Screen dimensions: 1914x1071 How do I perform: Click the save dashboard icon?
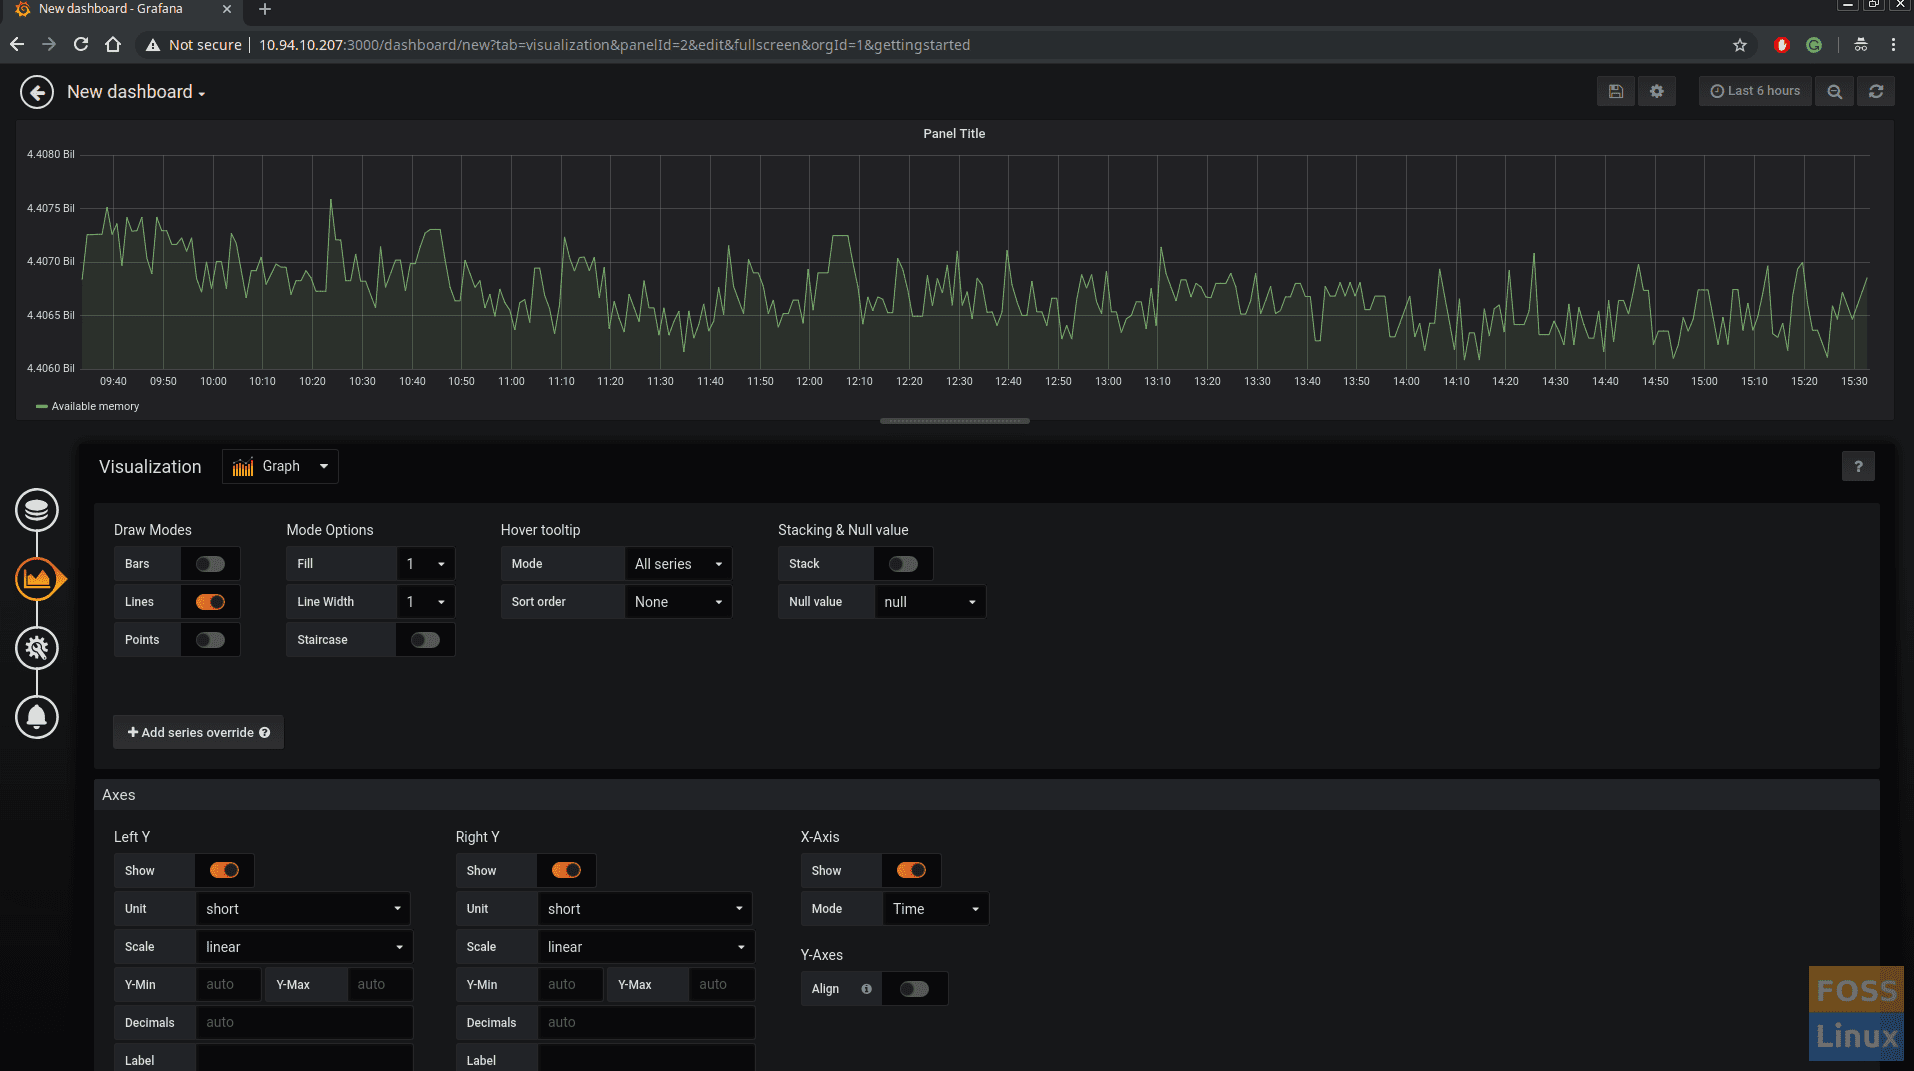(x=1615, y=91)
